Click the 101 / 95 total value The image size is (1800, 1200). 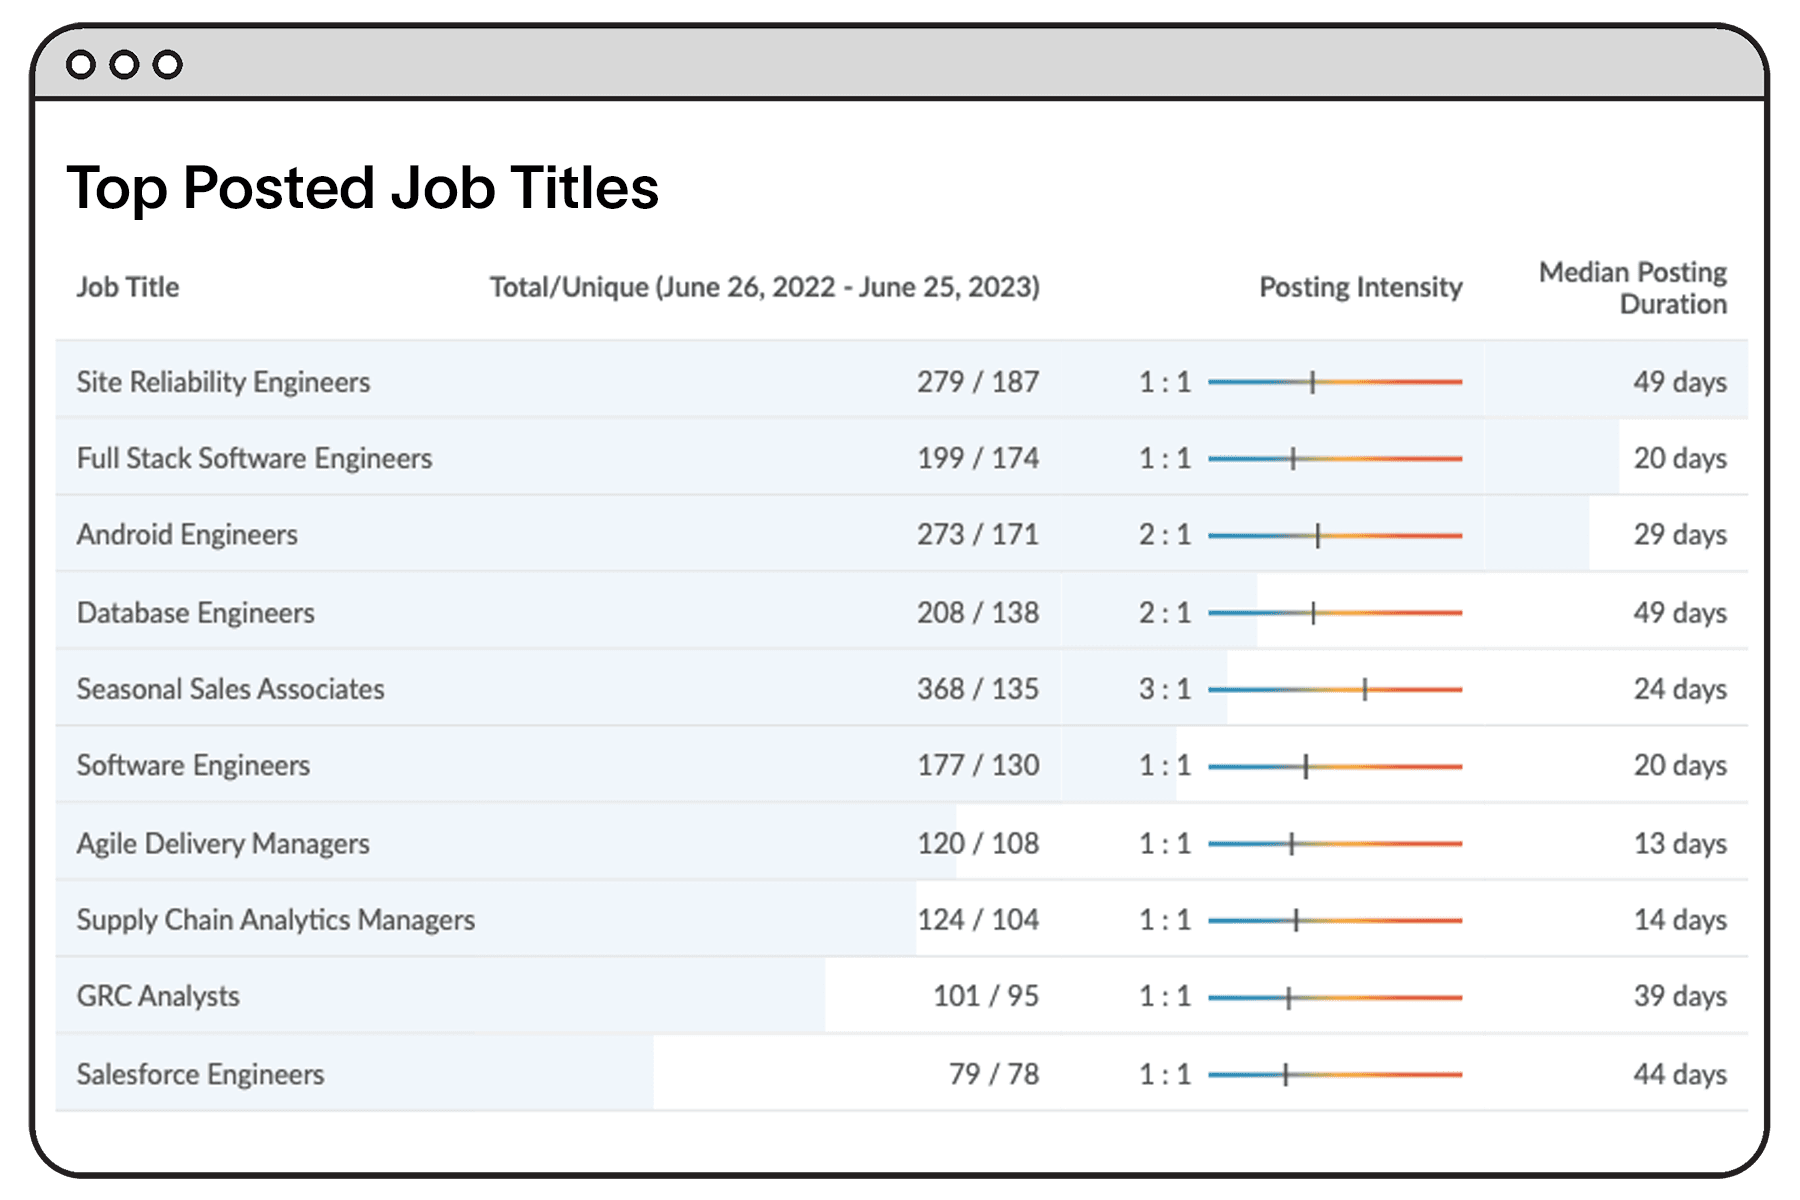click(x=986, y=996)
